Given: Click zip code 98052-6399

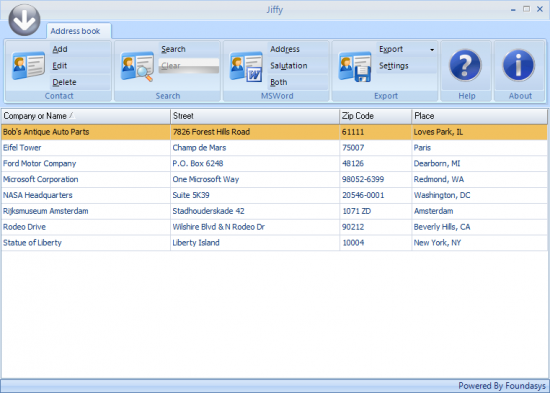Looking at the screenshot, I should (376, 179).
